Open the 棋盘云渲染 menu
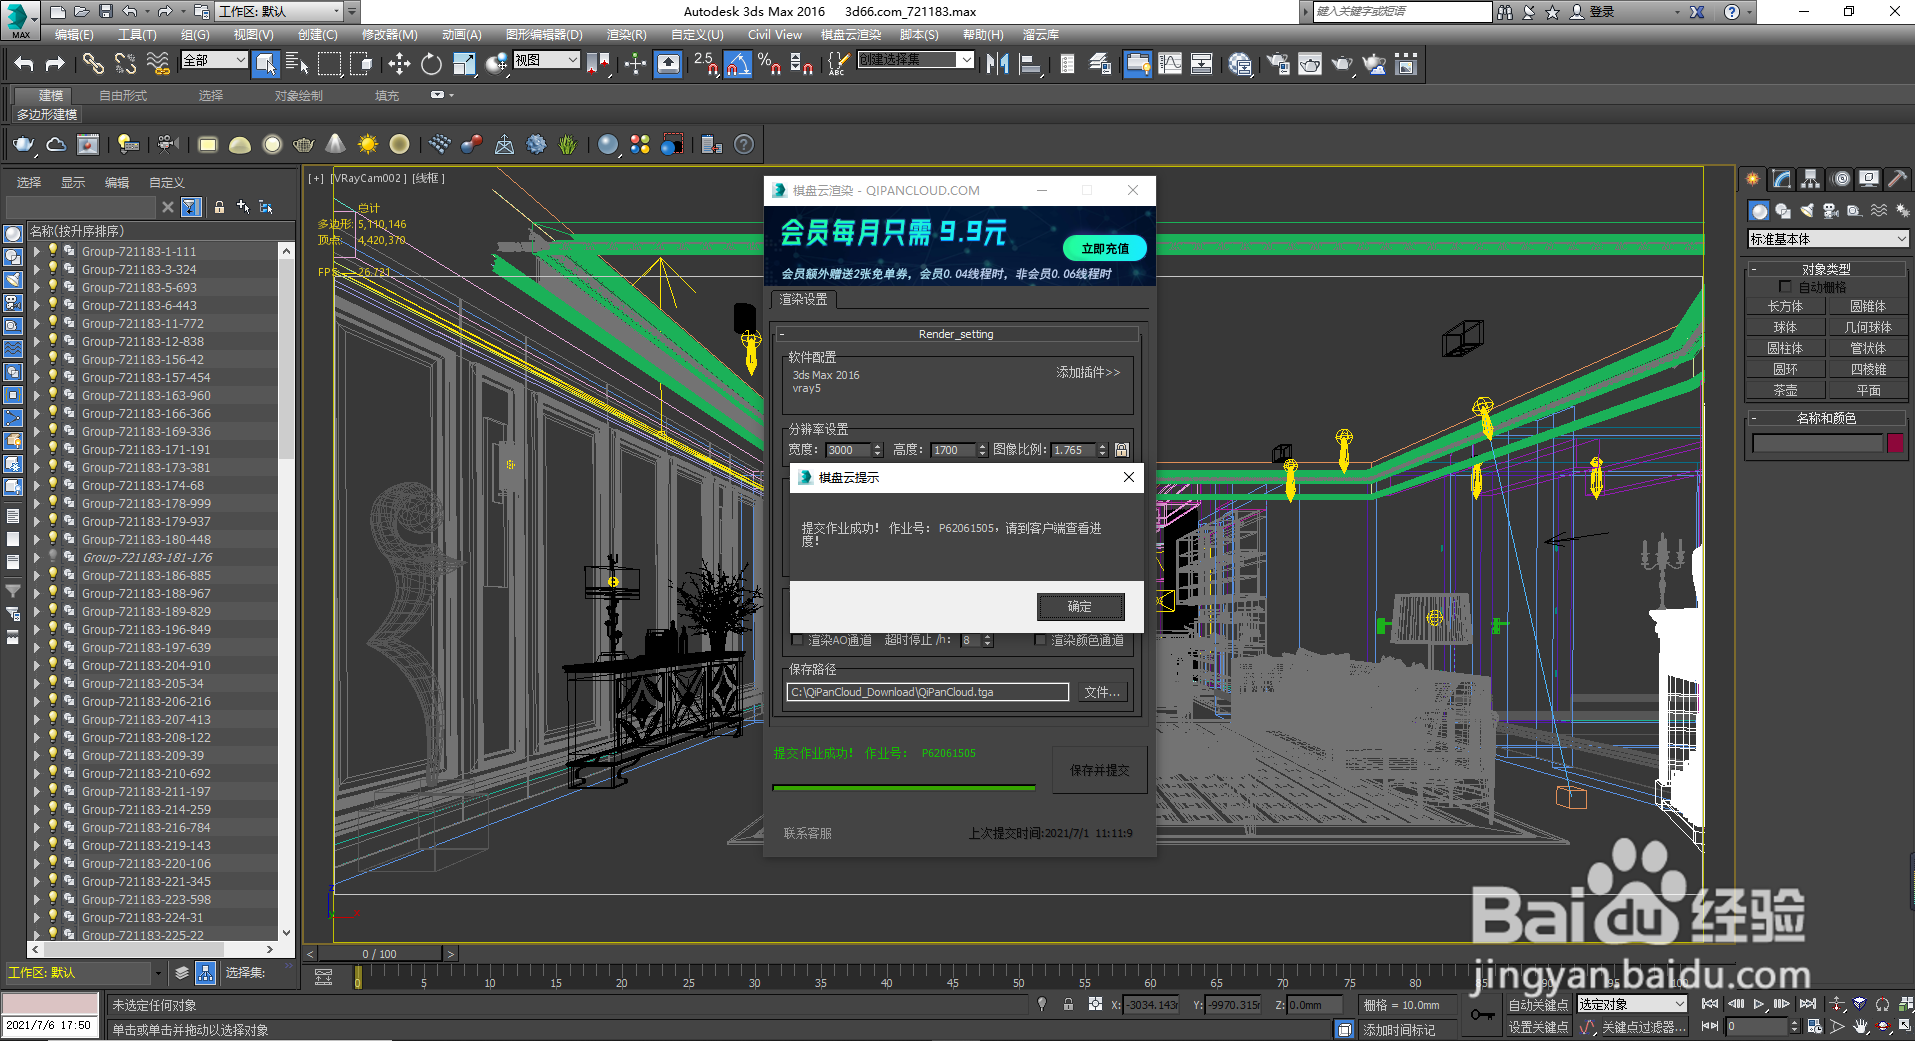The image size is (1915, 1041). coord(851,34)
